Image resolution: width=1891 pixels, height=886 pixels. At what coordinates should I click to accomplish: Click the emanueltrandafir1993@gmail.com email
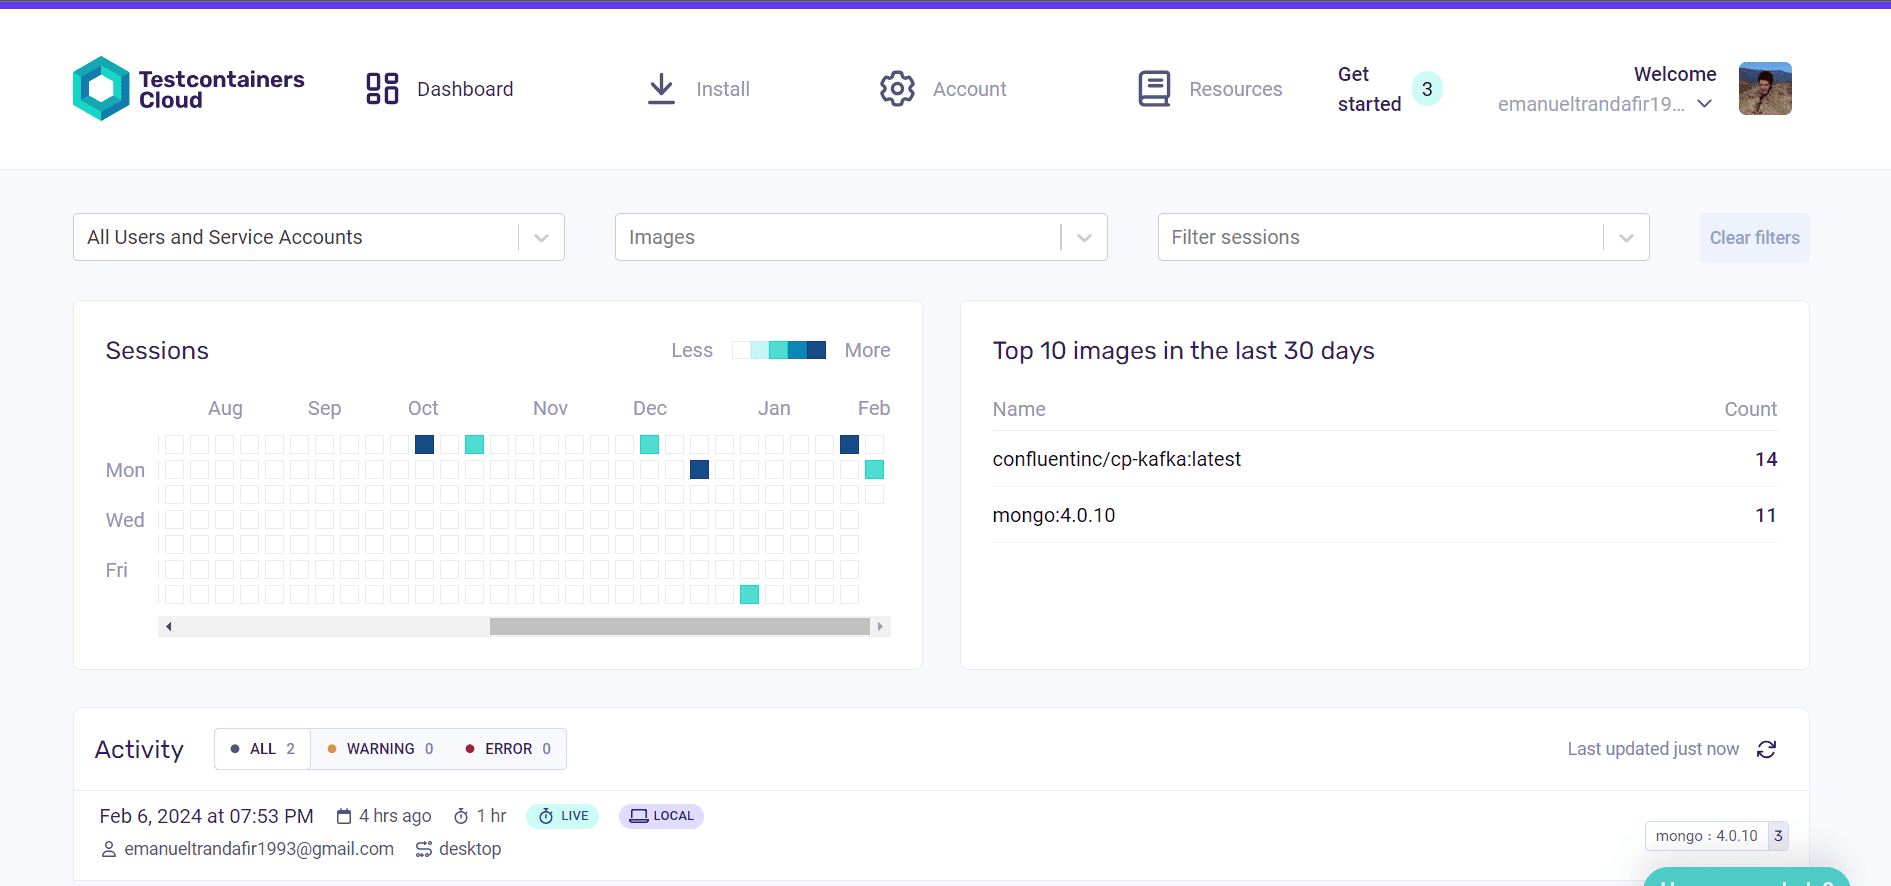[259, 849]
